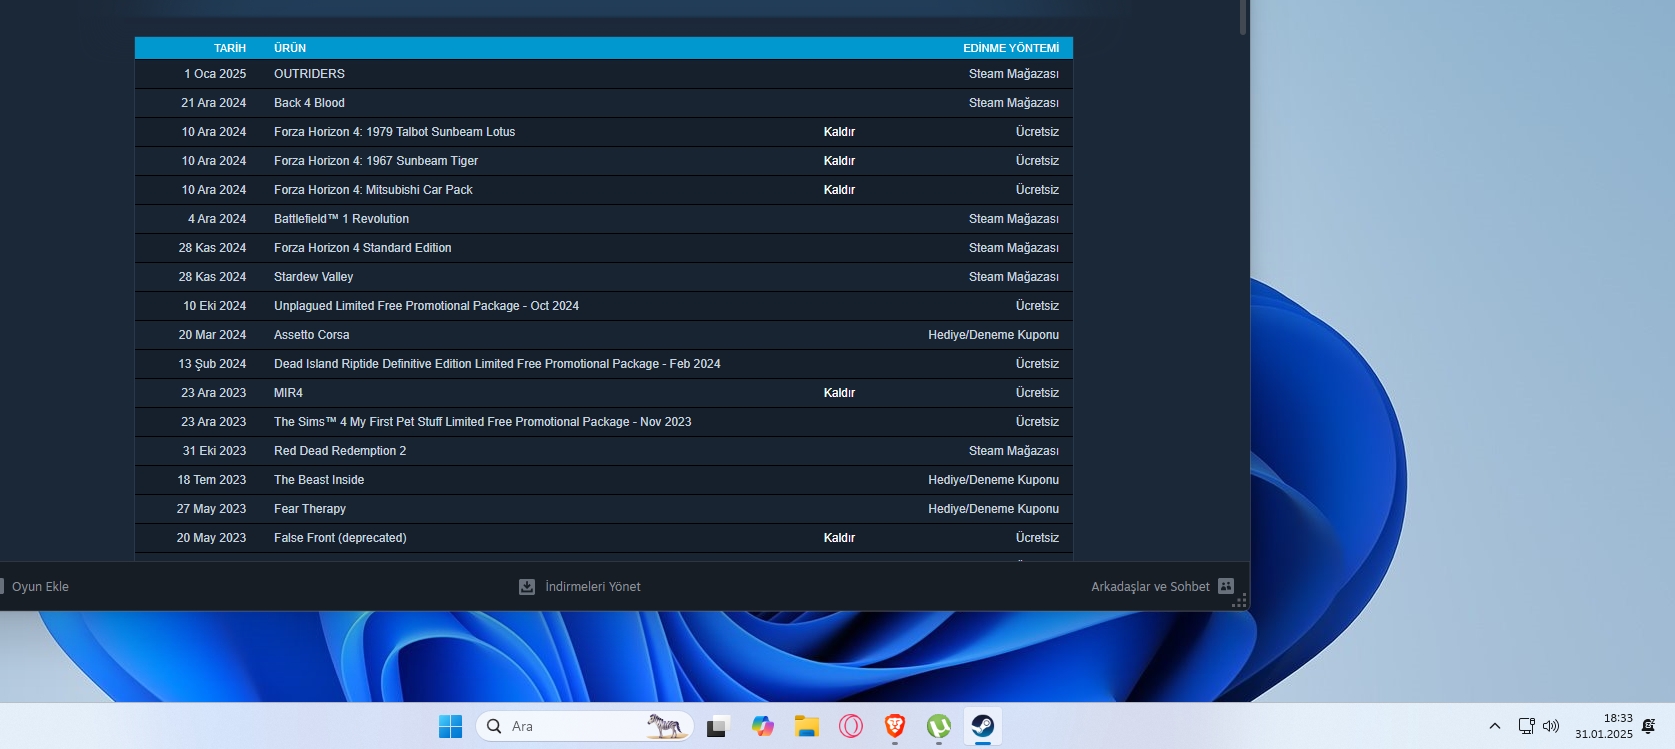Screen dimensions: 1675x749
Task: Click the download icon beside İndirmeleri Yönet
Action: point(527,587)
